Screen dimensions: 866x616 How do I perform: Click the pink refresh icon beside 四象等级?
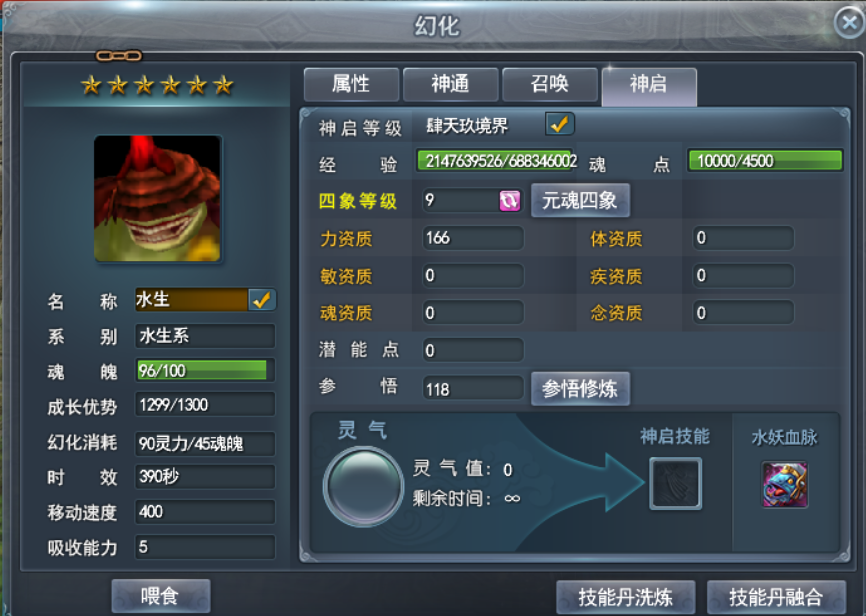point(509,201)
